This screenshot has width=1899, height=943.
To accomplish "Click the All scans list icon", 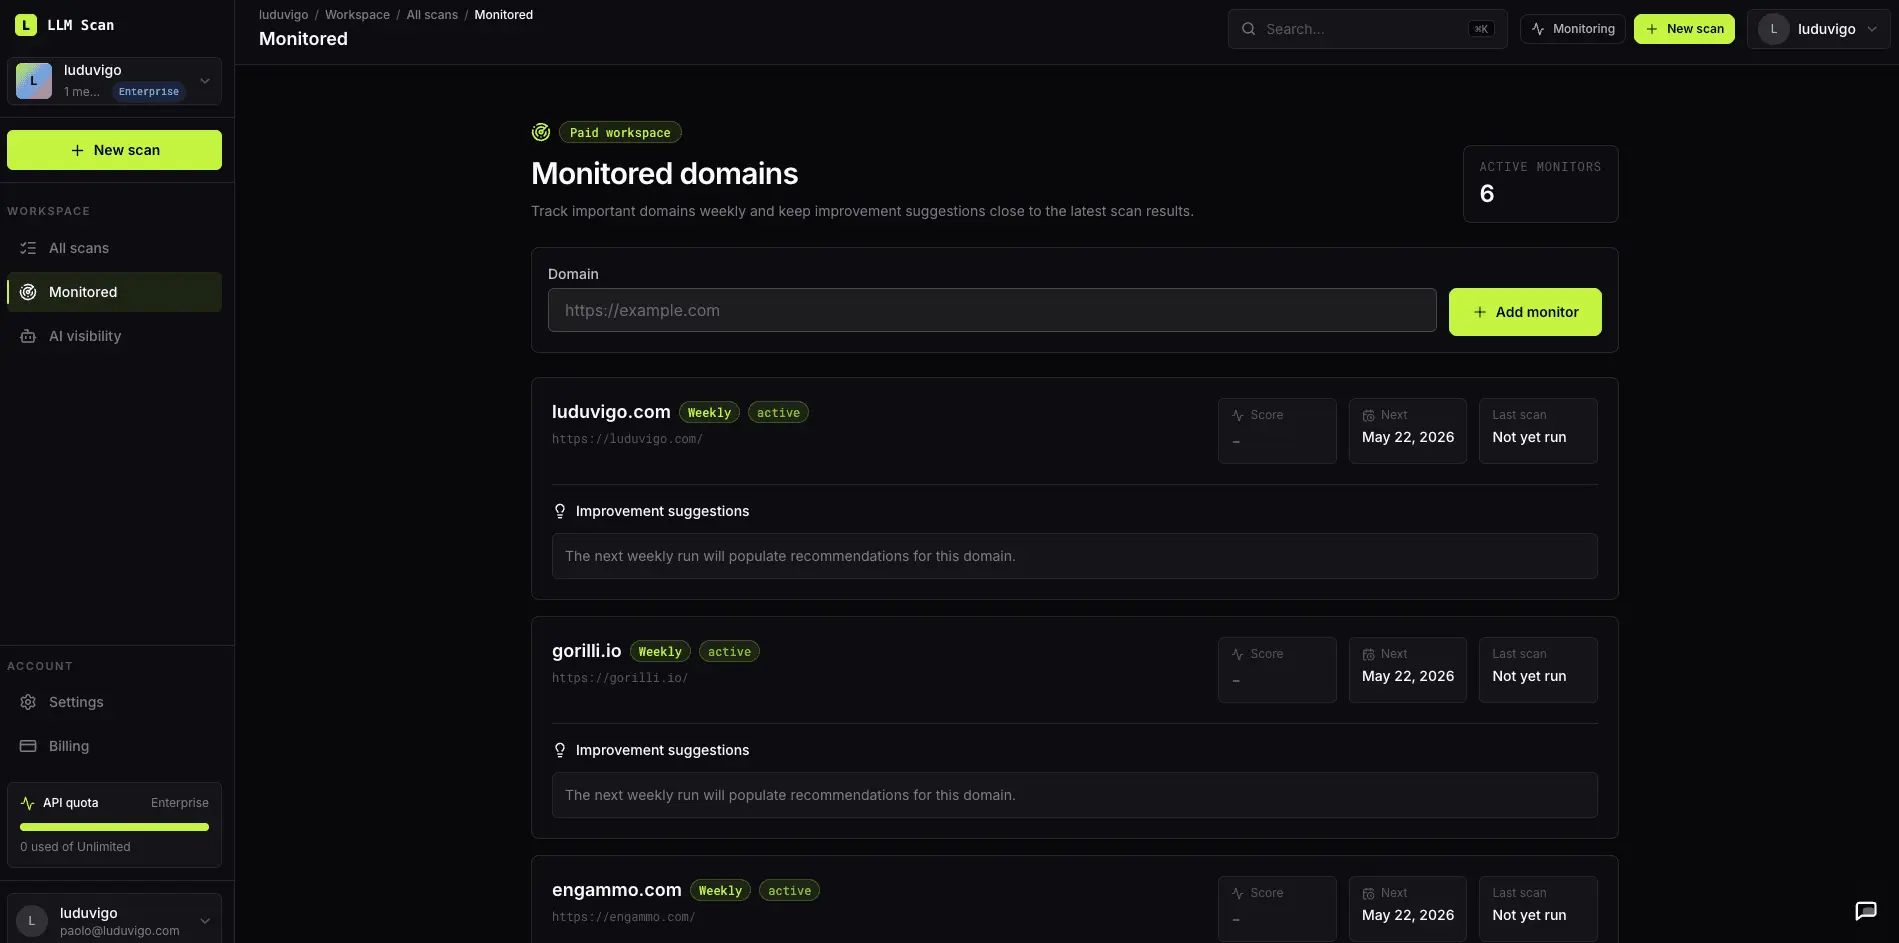I will [28, 248].
